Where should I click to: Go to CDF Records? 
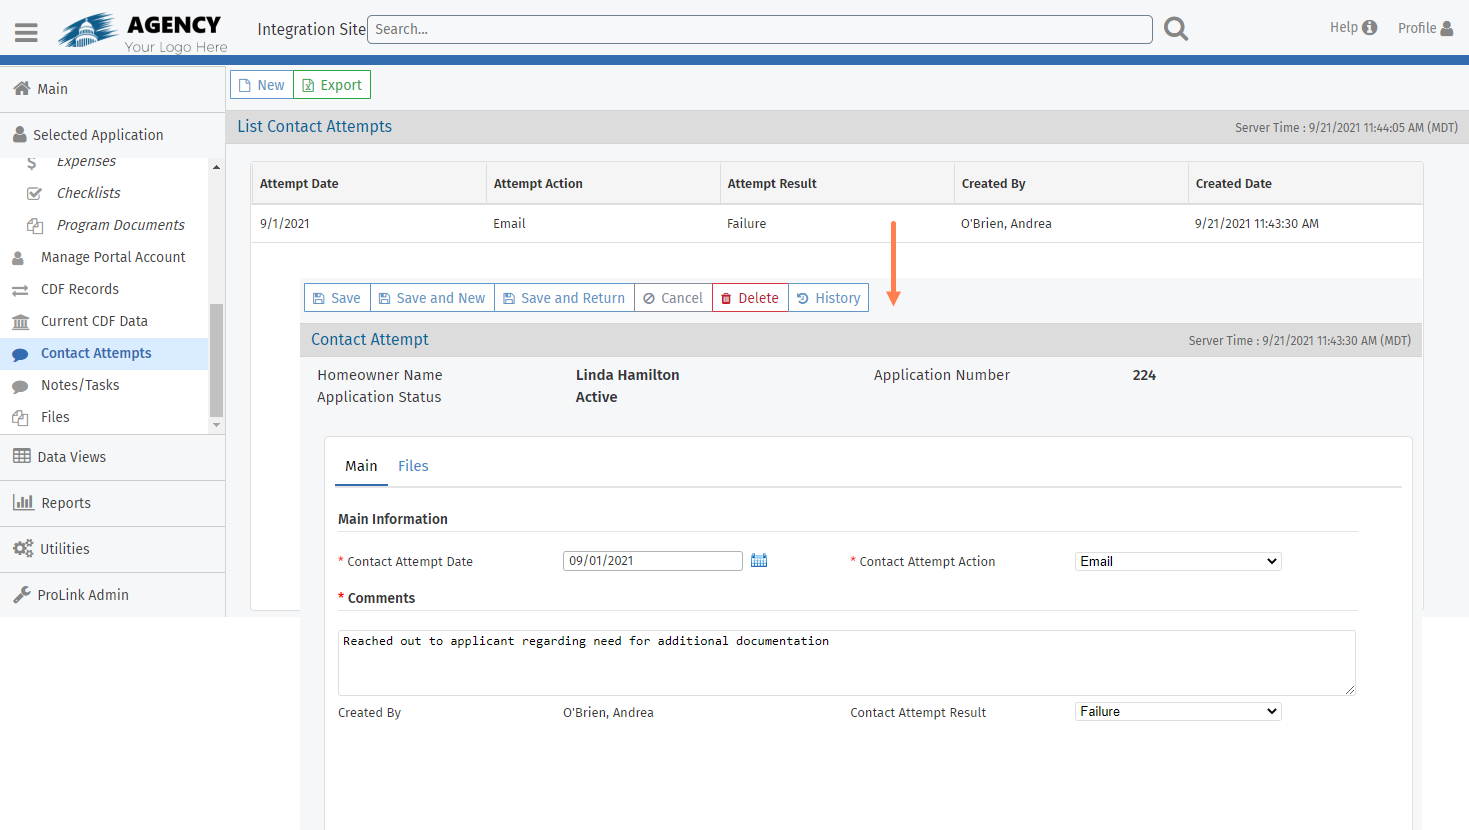[x=80, y=289]
